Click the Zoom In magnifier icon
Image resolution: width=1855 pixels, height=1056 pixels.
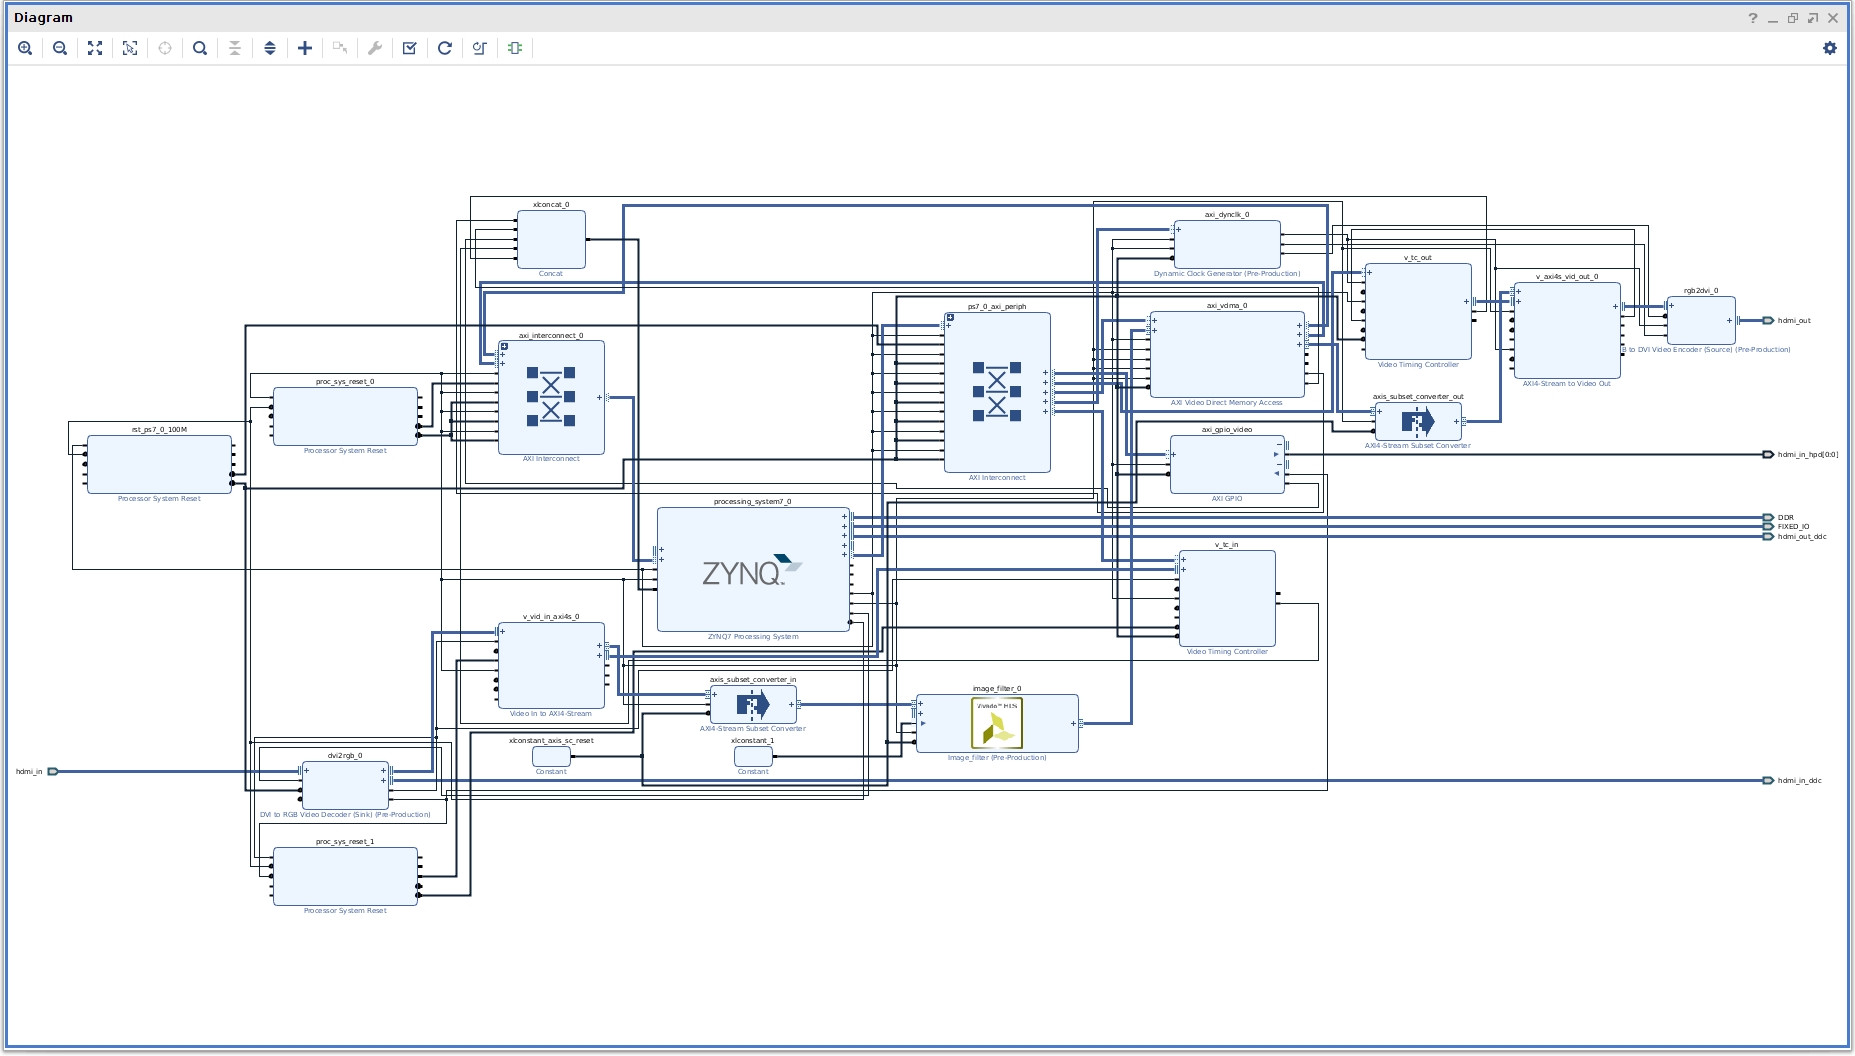point(25,48)
